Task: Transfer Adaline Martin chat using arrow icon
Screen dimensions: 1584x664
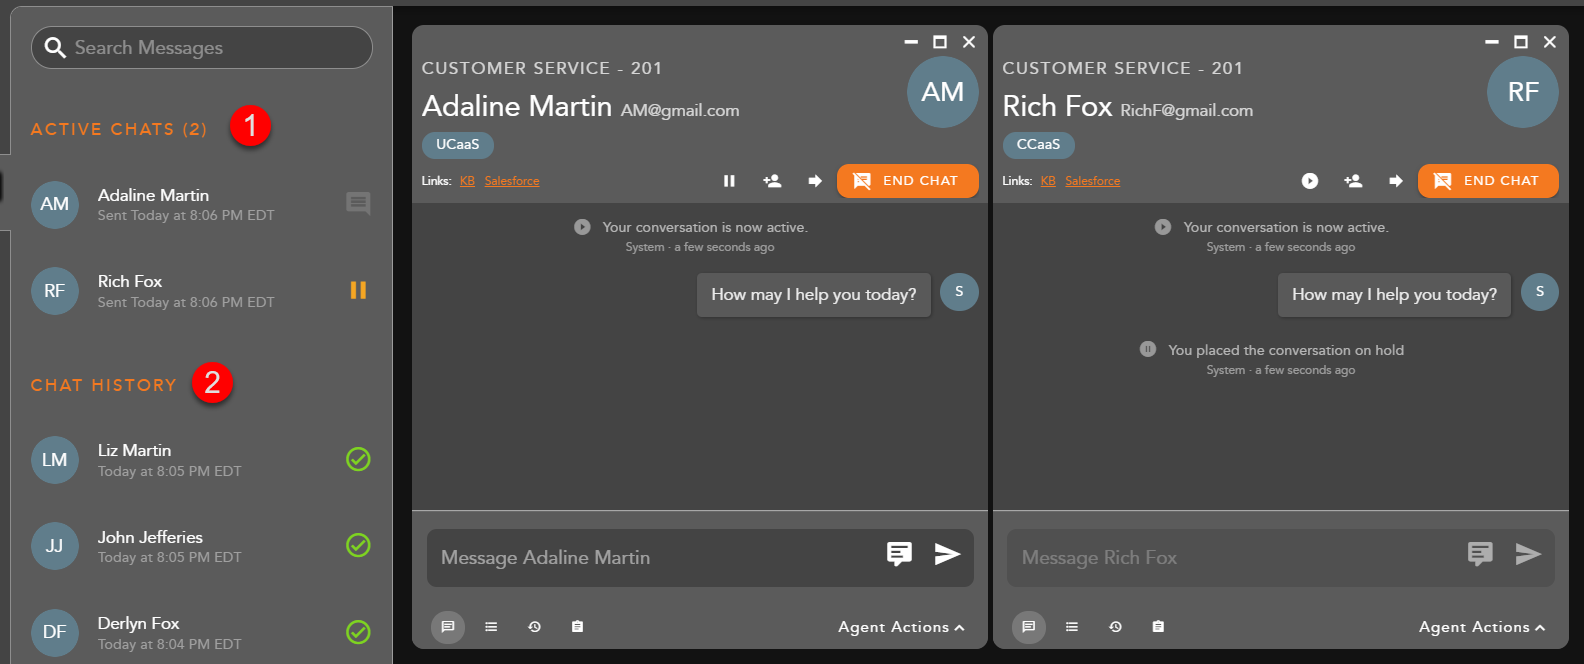Action: coord(815,181)
